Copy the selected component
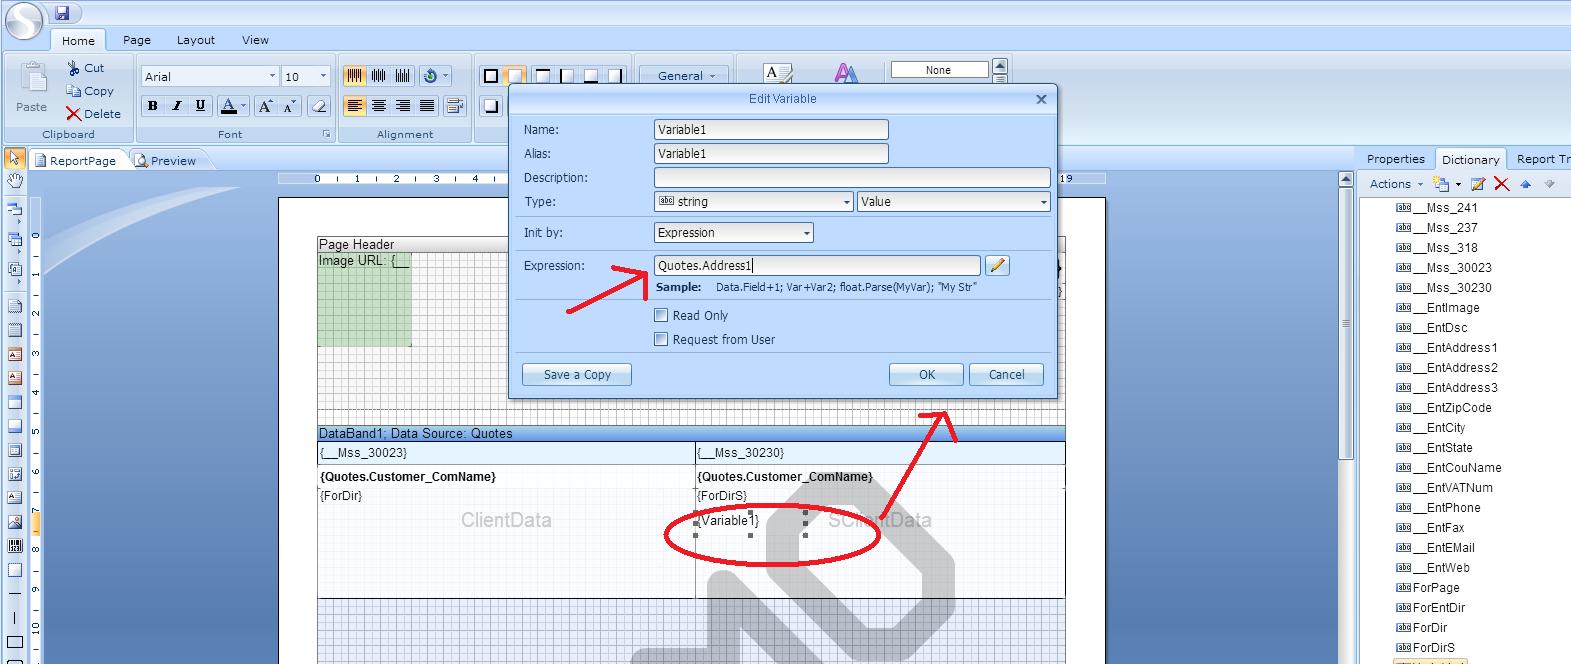 pyautogui.click(x=90, y=91)
